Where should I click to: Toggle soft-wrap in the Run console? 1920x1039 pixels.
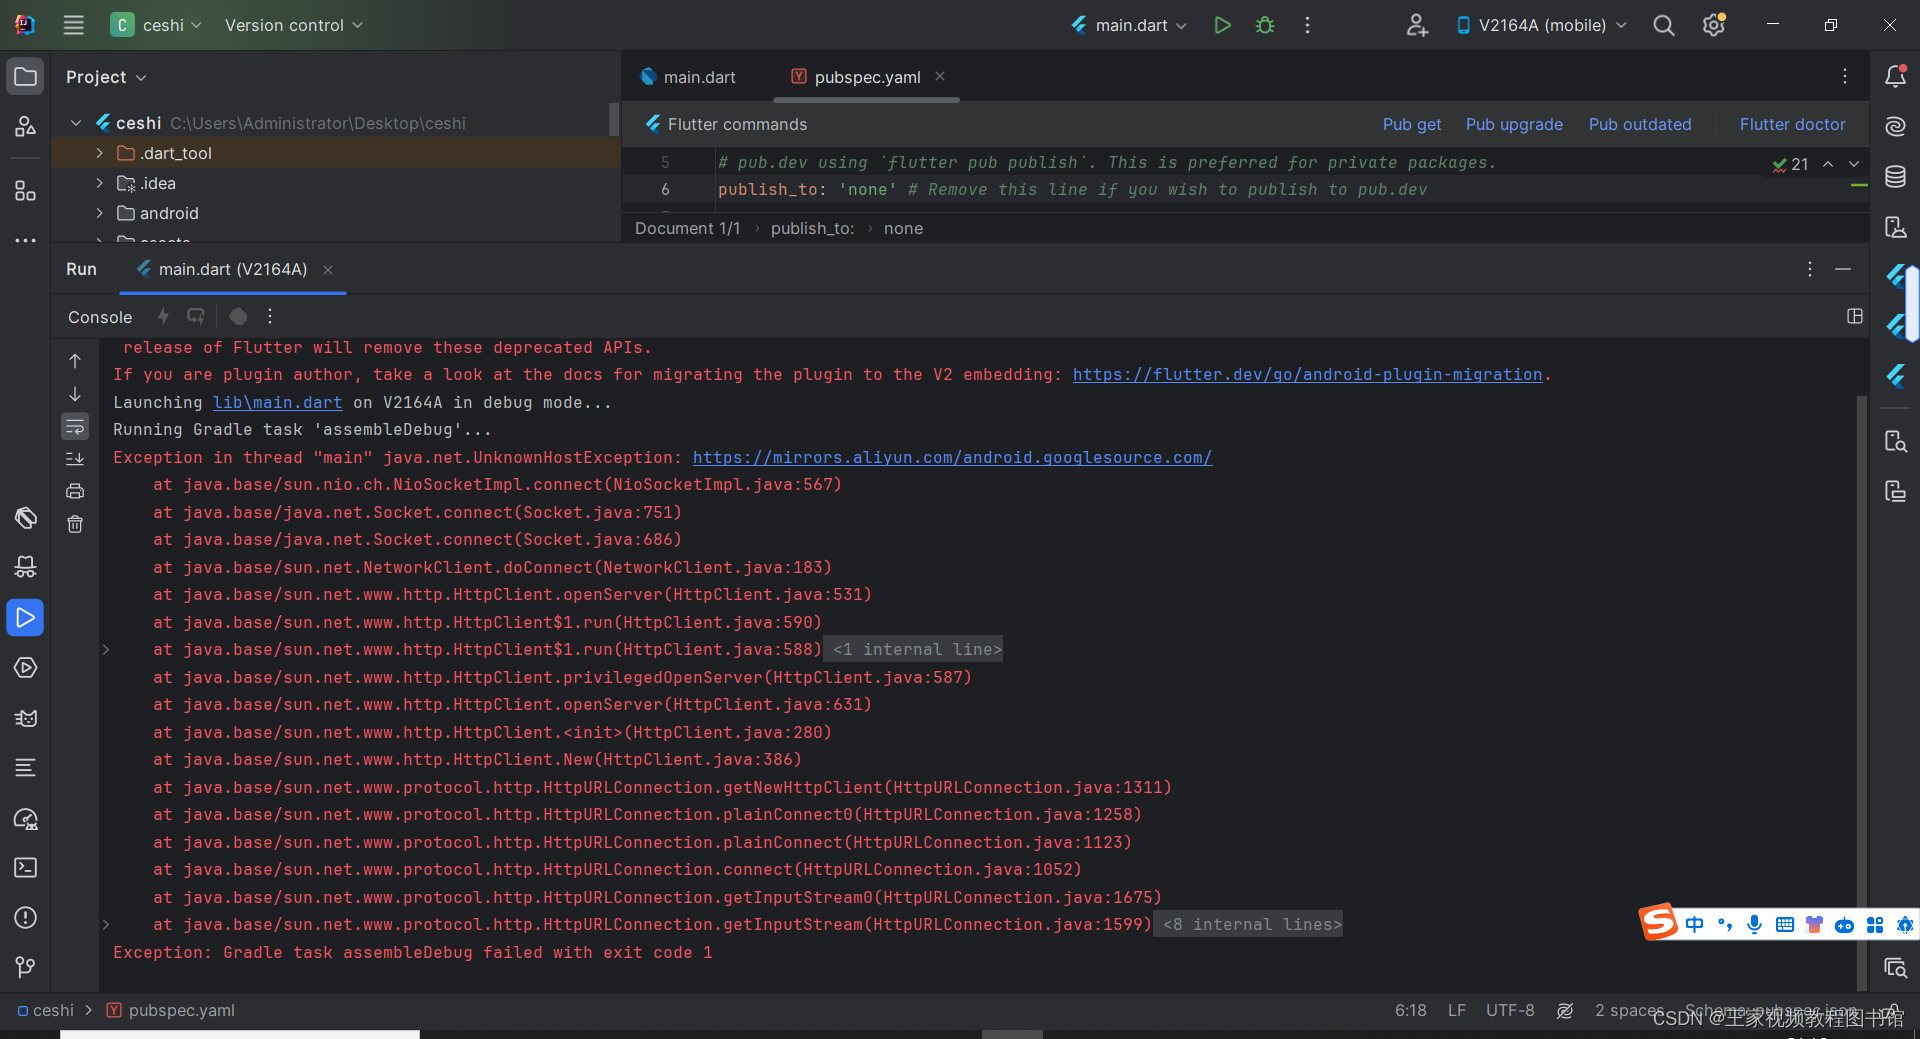coord(75,427)
